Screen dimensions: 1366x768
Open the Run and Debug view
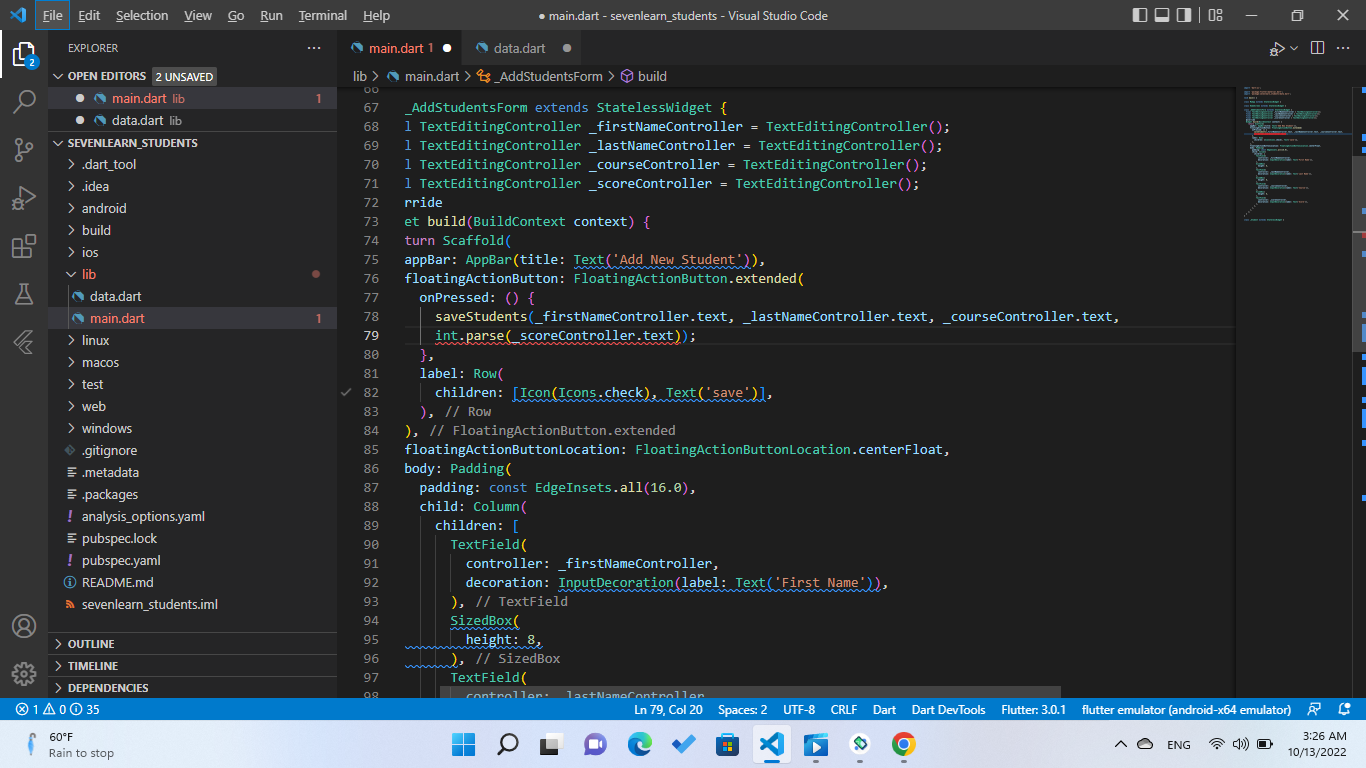24,198
